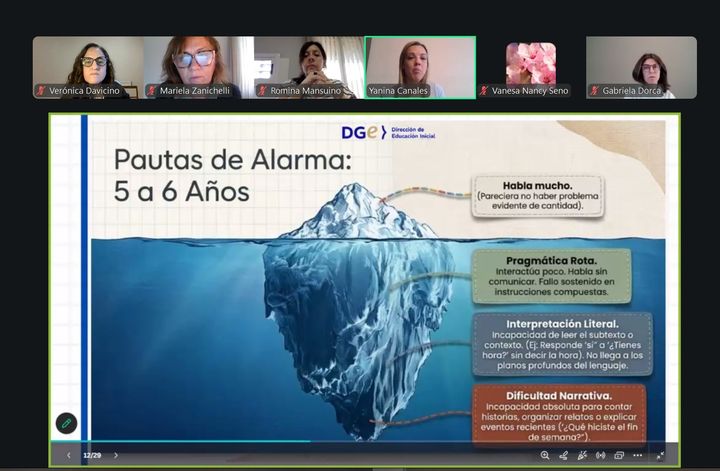Exit full screen with collapse arrows icon
720x471 pixels.
tap(660, 455)
